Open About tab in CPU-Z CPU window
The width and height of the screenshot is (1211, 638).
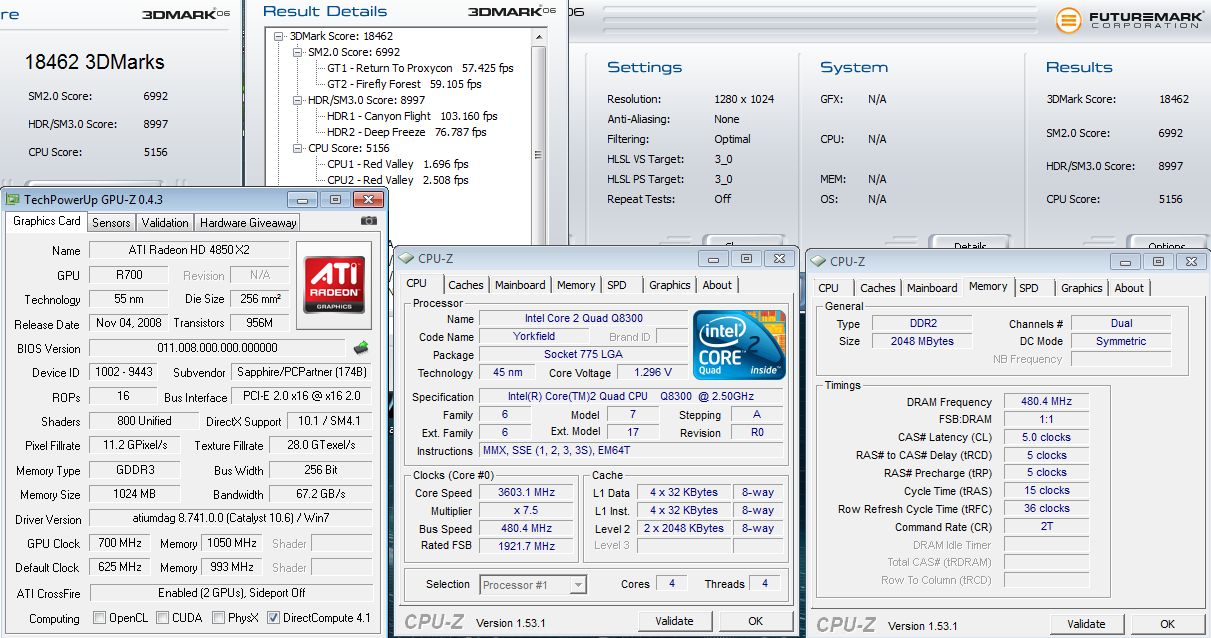click(717, 285)
